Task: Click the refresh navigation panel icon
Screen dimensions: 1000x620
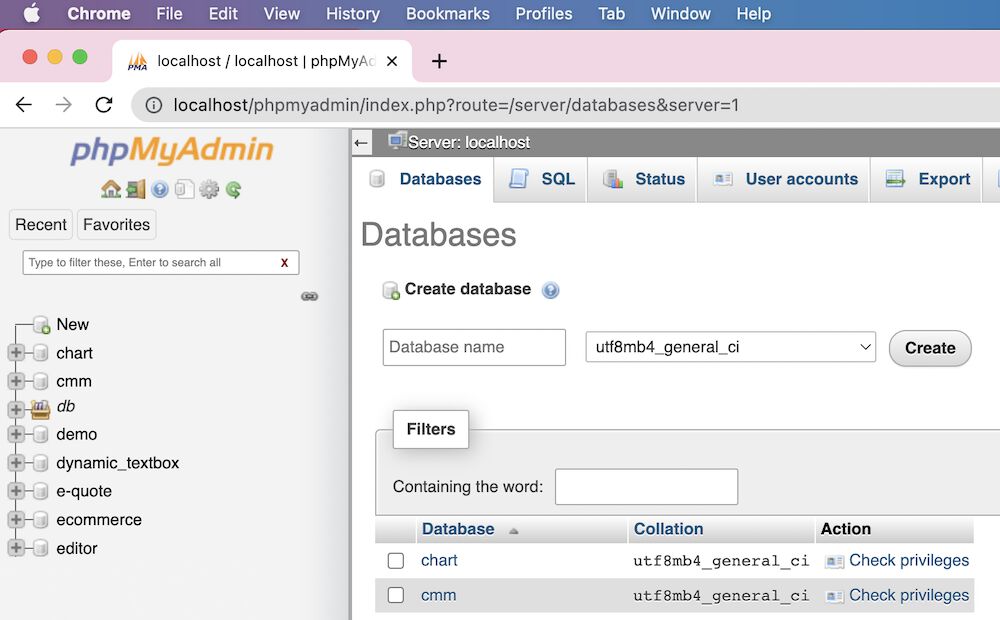Action: click(x=233, y=189)
